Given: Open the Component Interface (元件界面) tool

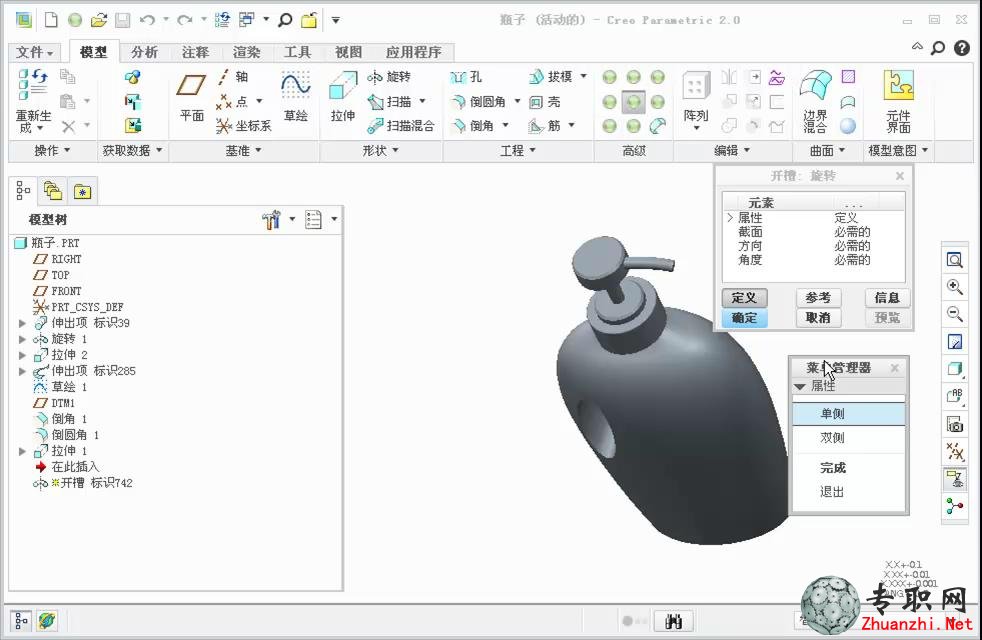Looking at the screenshot, I should coord(898,100).
